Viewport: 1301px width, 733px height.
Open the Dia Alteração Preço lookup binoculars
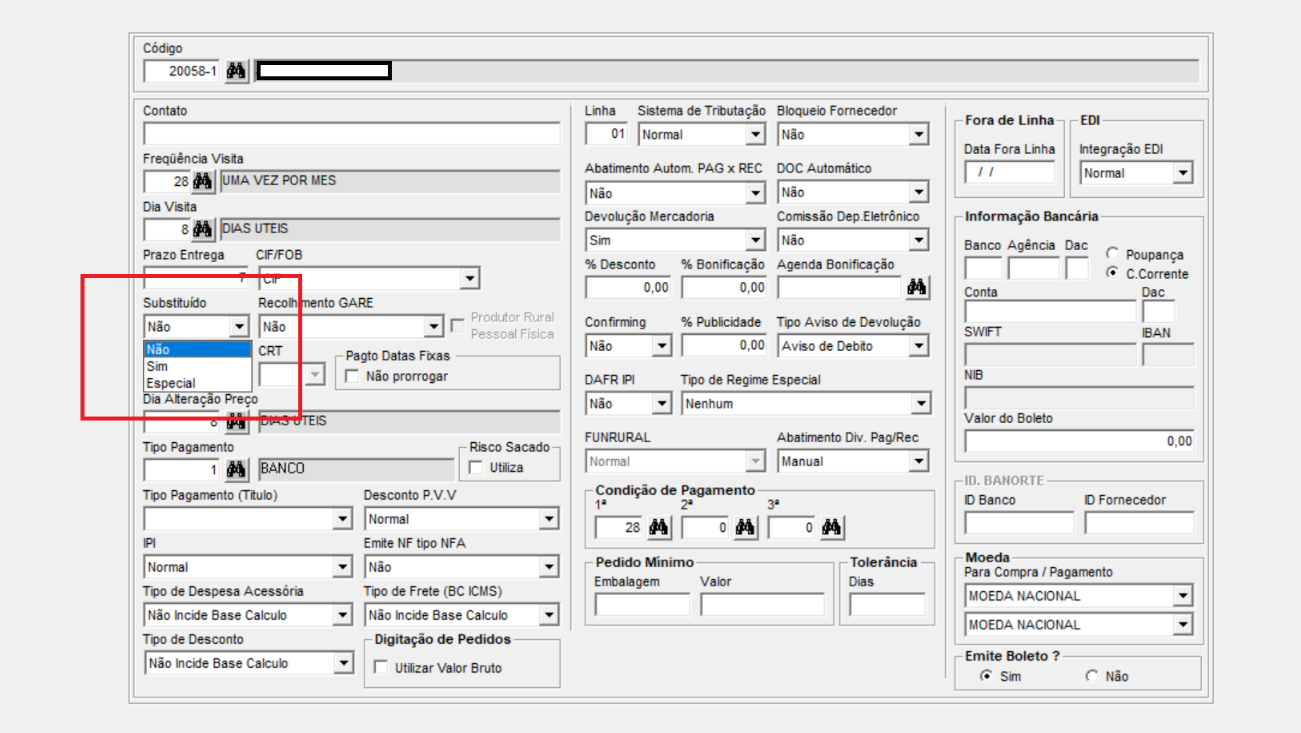237,421
